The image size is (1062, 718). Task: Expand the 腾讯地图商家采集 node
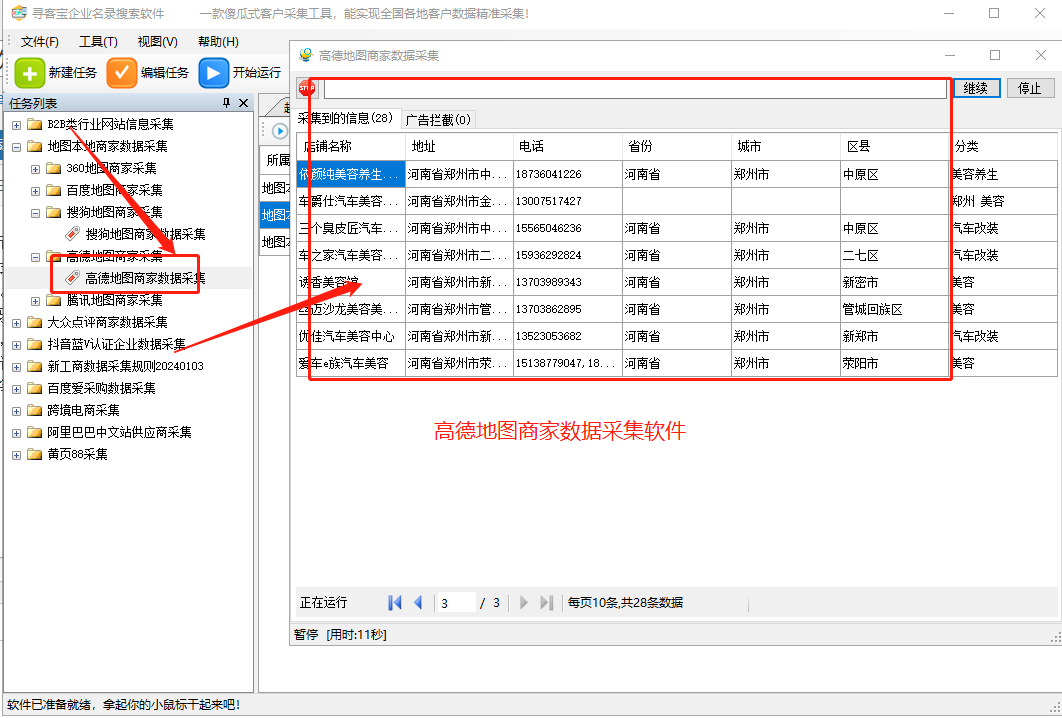[x=36, y=301]
